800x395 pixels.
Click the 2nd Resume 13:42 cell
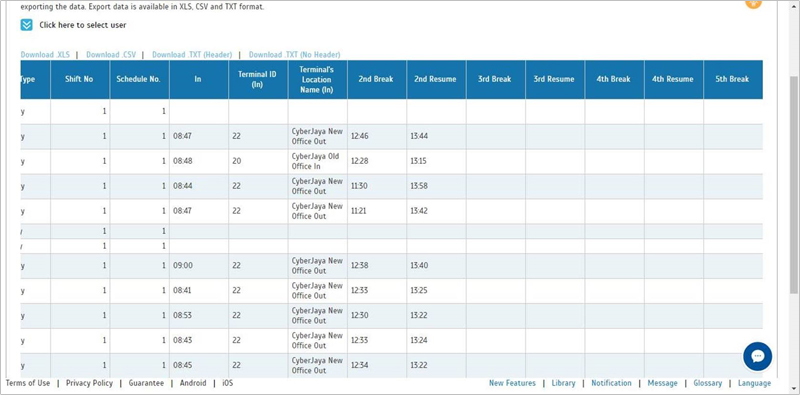pos(436,211)
